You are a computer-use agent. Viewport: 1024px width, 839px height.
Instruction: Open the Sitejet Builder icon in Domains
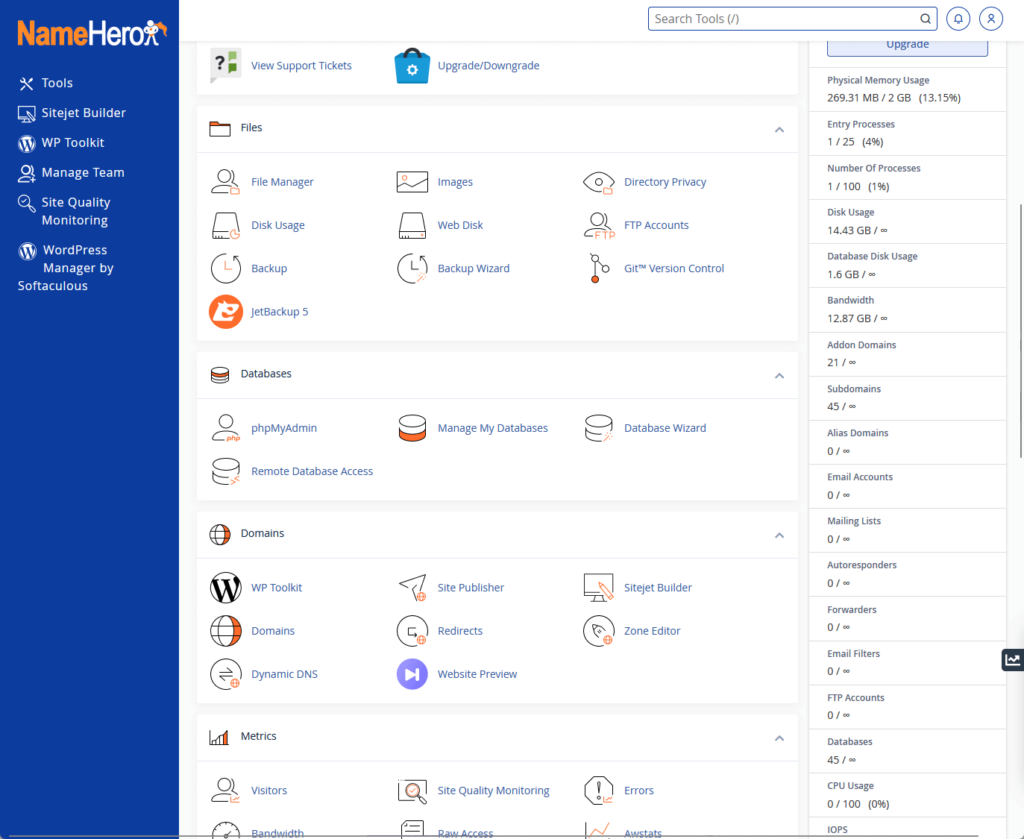pos(598,588)
